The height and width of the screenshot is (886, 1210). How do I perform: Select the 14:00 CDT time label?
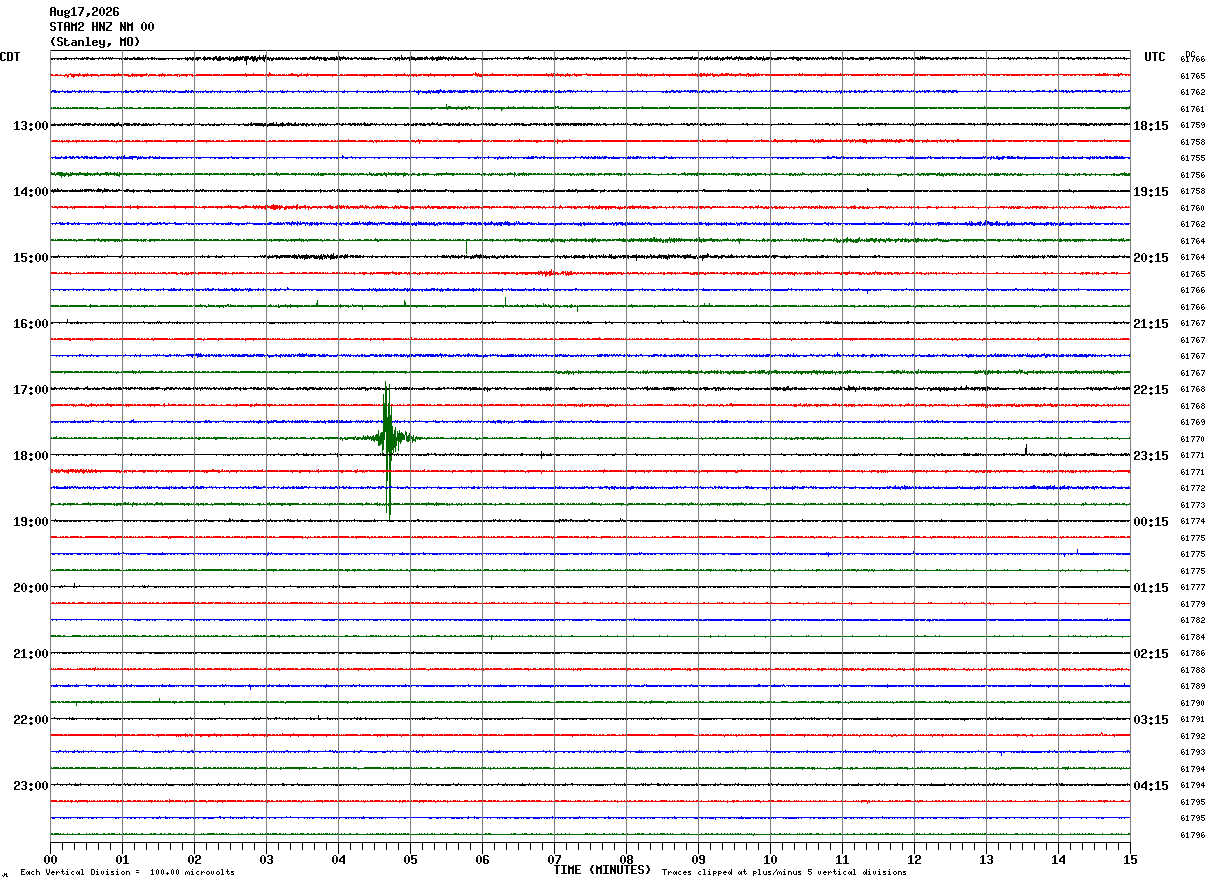point(30,192)
